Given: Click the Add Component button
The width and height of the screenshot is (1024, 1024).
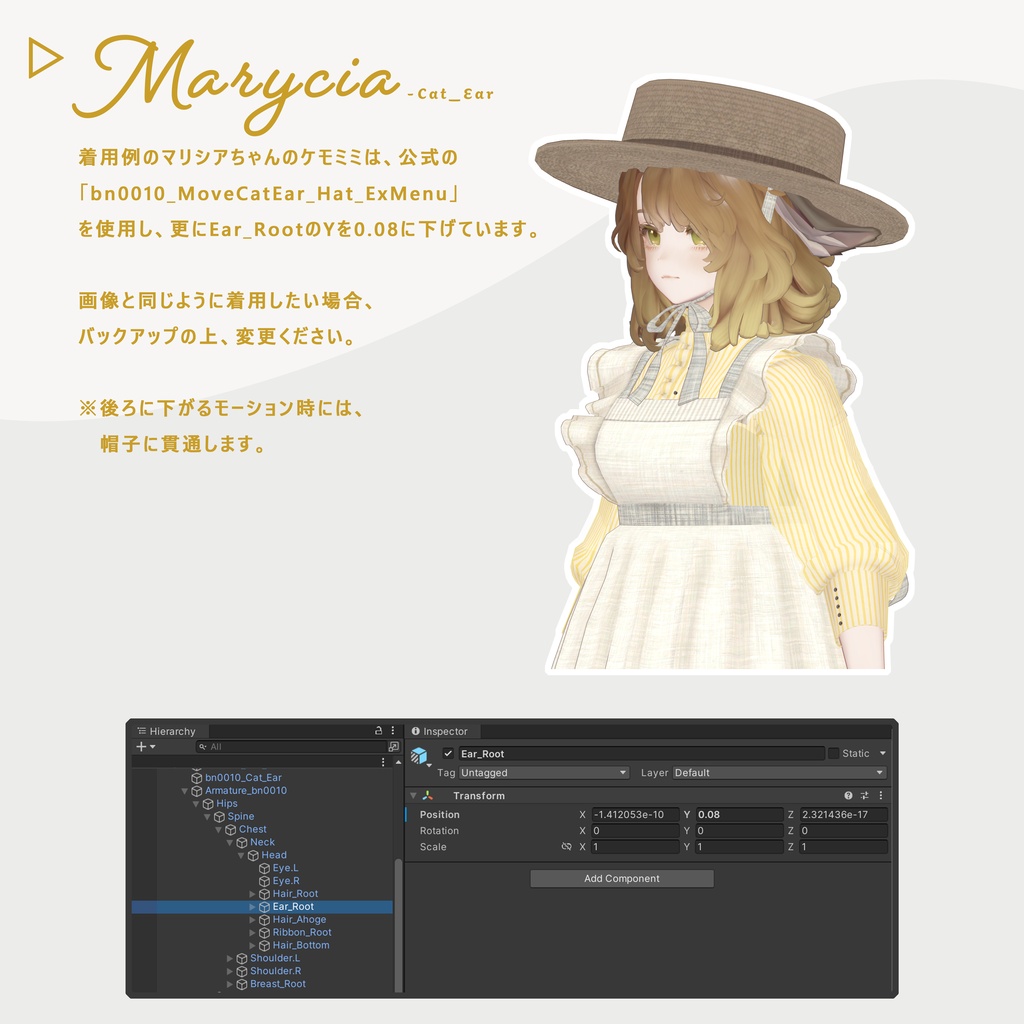Looking at the screenshot, I should (x=622, y=878).
